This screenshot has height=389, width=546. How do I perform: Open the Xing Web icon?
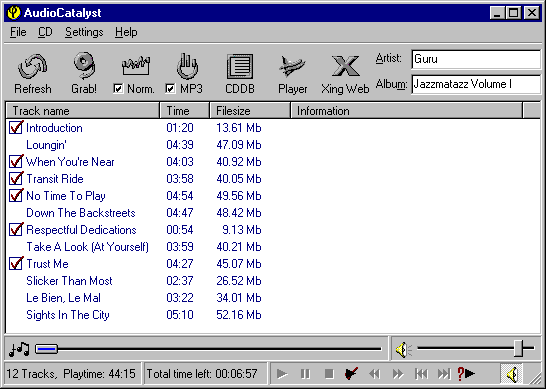345,66
